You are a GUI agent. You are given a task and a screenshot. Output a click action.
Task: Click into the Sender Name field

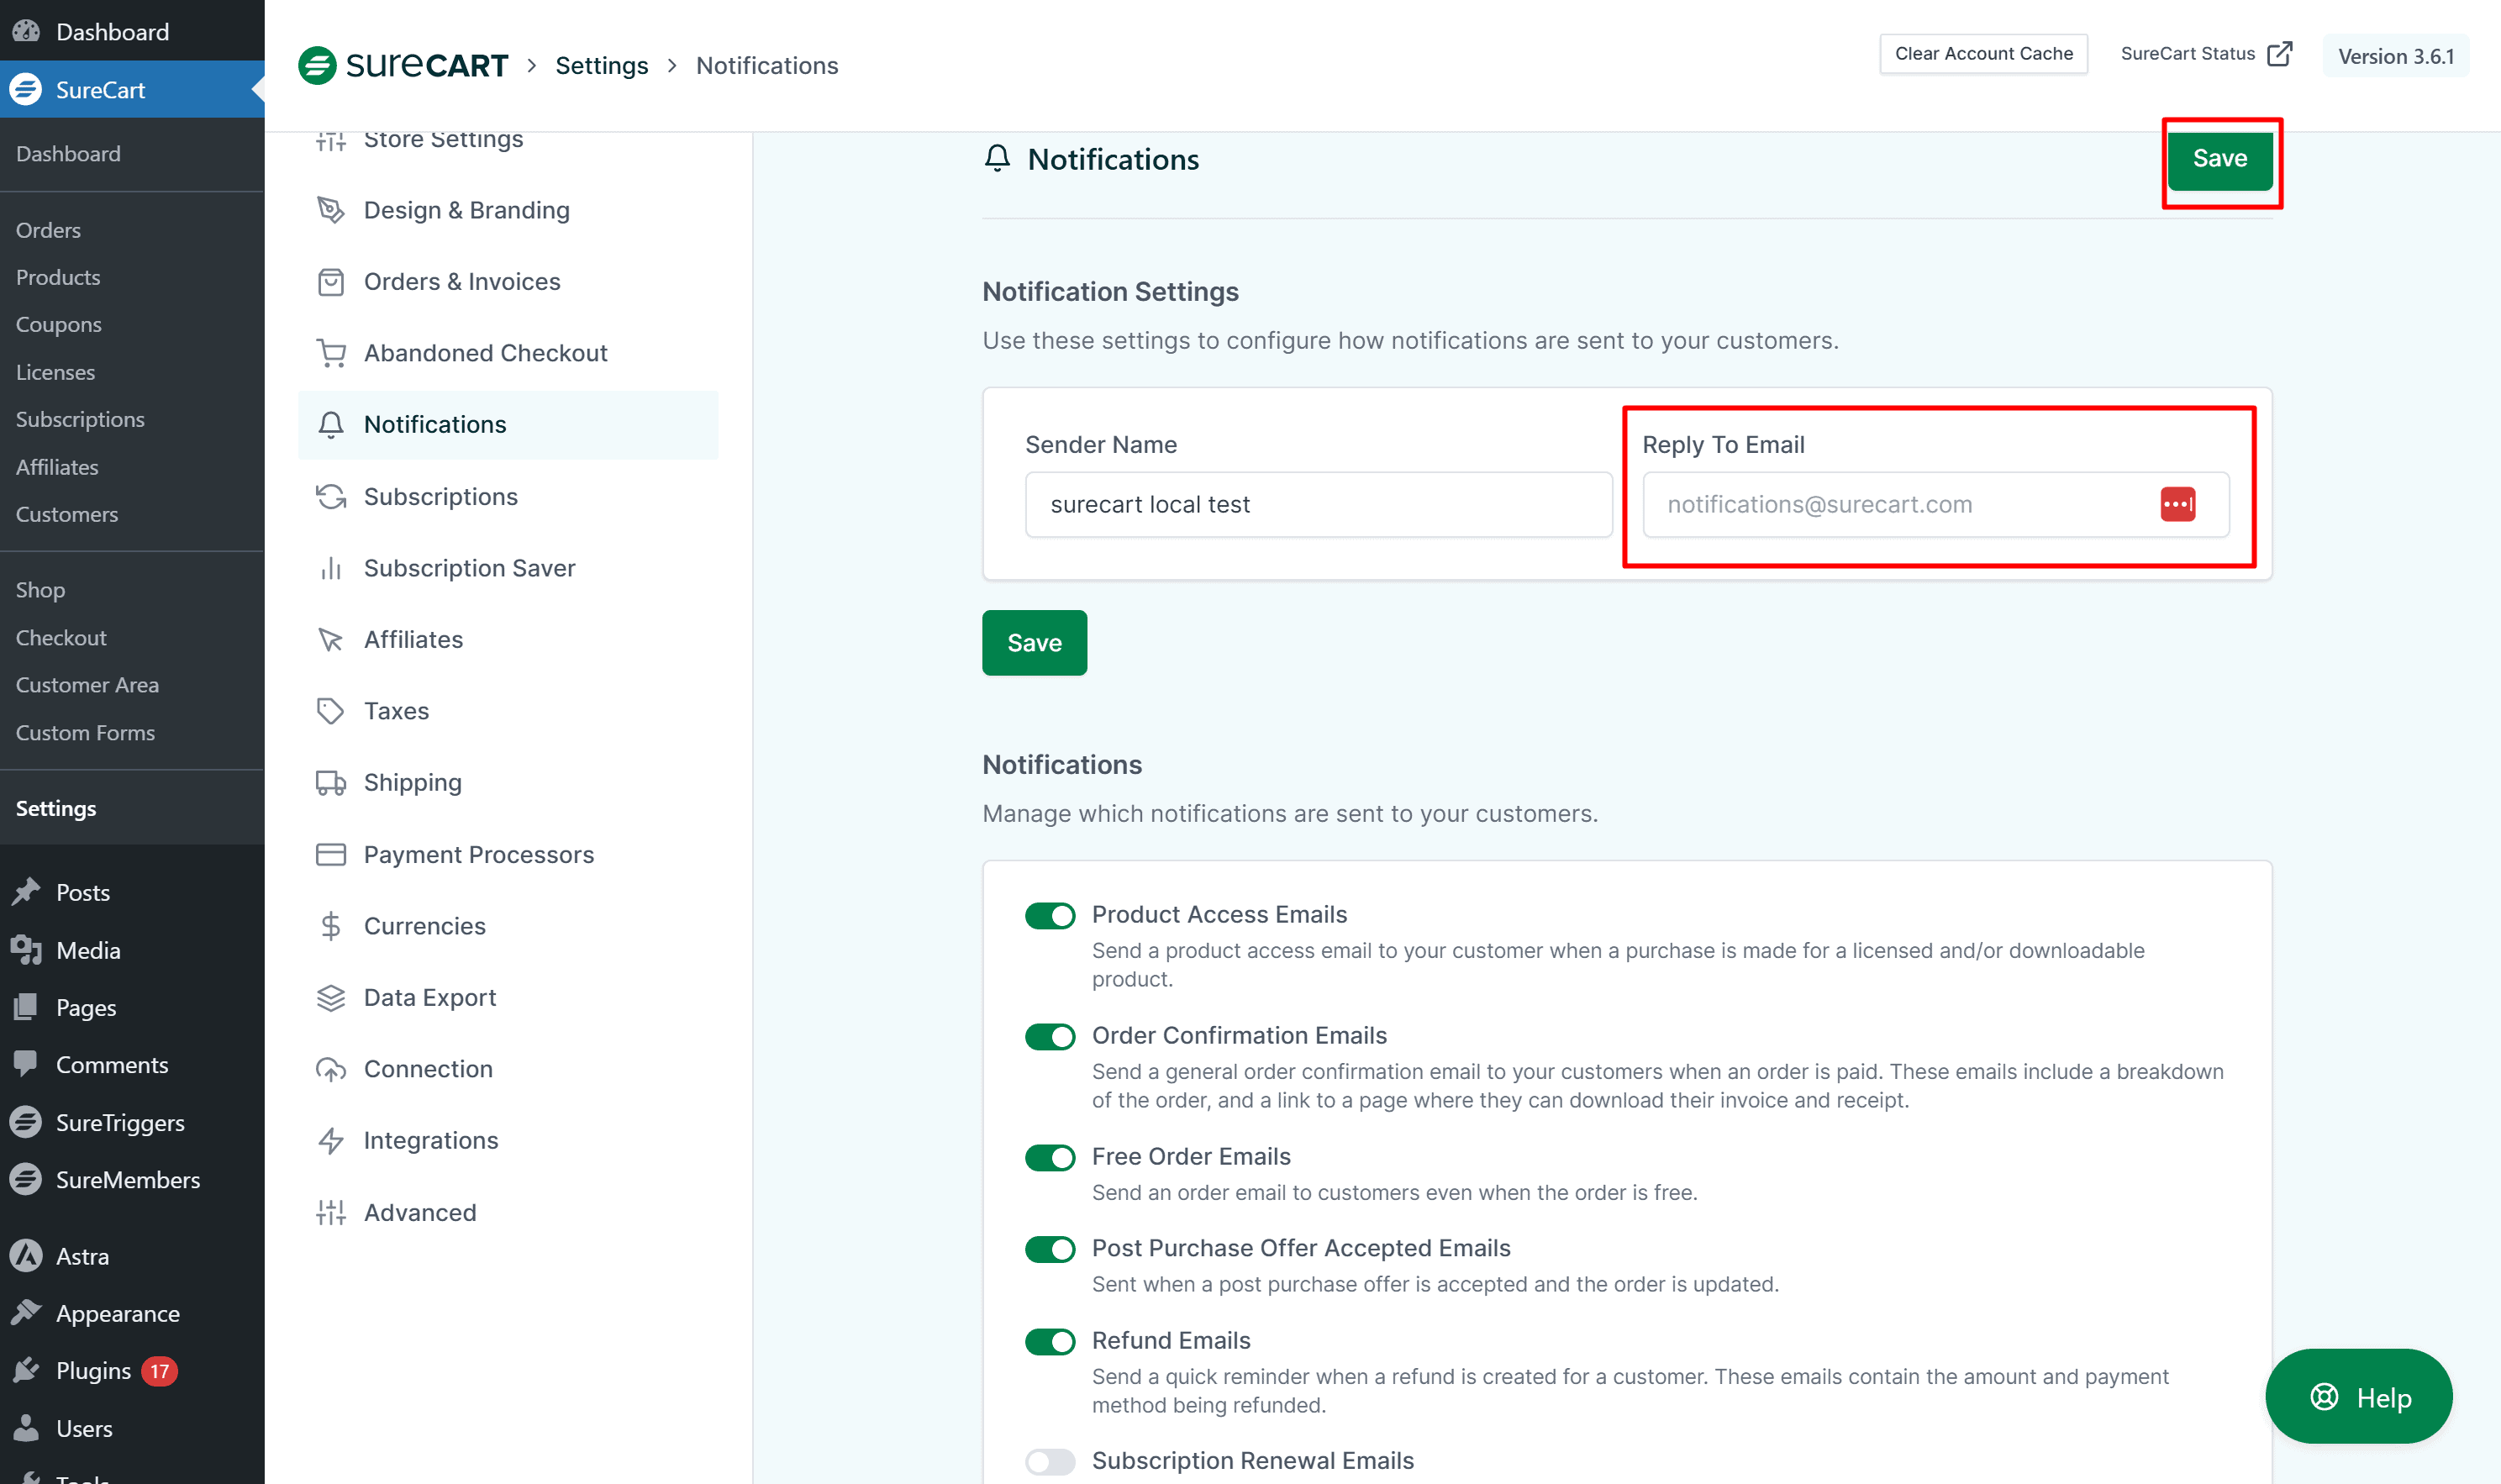(1317, 505)
